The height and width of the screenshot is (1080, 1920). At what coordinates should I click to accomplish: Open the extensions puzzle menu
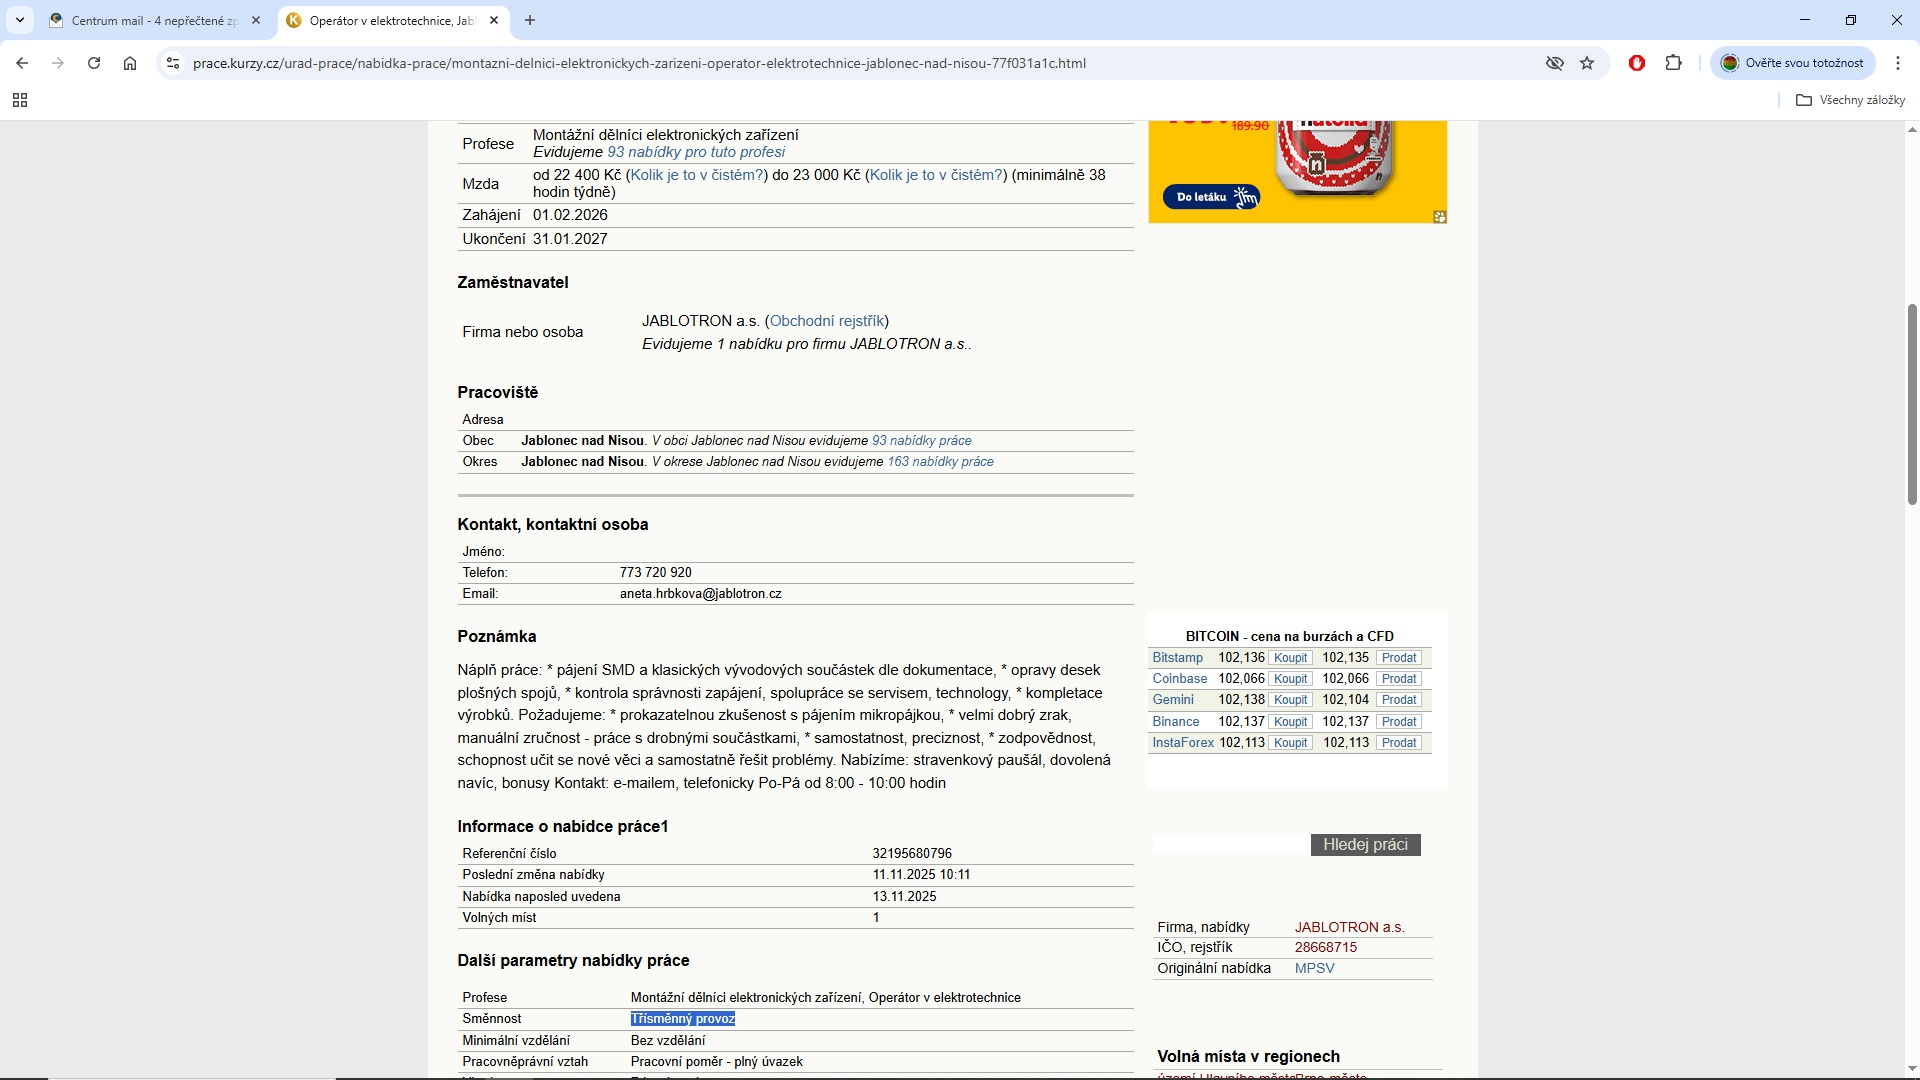[x=1674, y=63]
